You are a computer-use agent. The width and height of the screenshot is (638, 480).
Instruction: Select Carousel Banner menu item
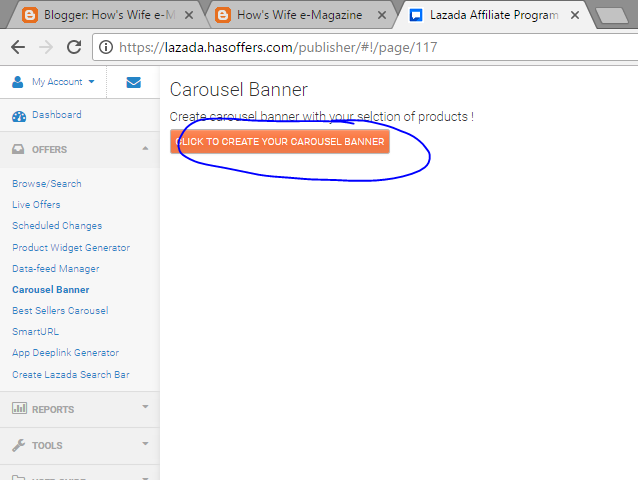pyautogui.click(x=51, y=290)
